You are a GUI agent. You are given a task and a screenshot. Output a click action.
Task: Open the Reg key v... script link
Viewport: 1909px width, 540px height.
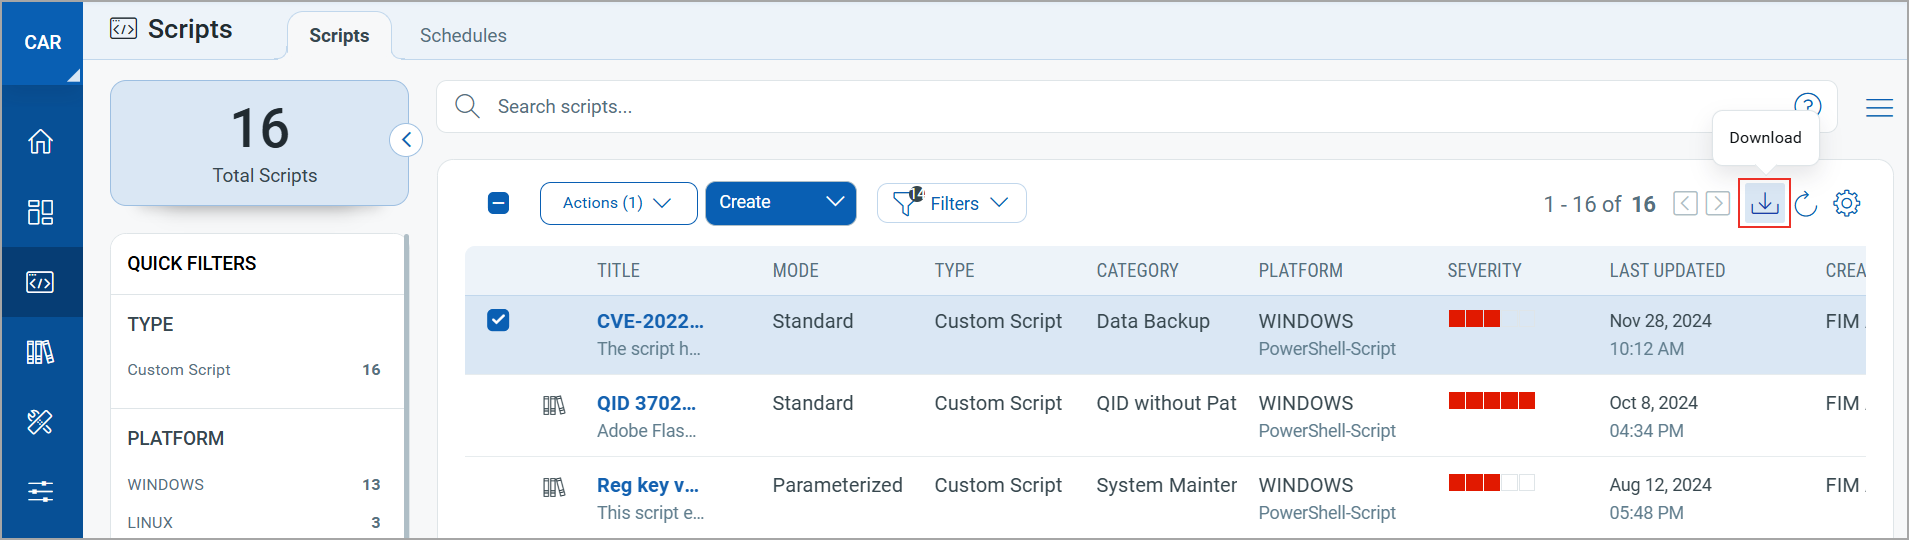pyautogui.click(x=648, y=485)
